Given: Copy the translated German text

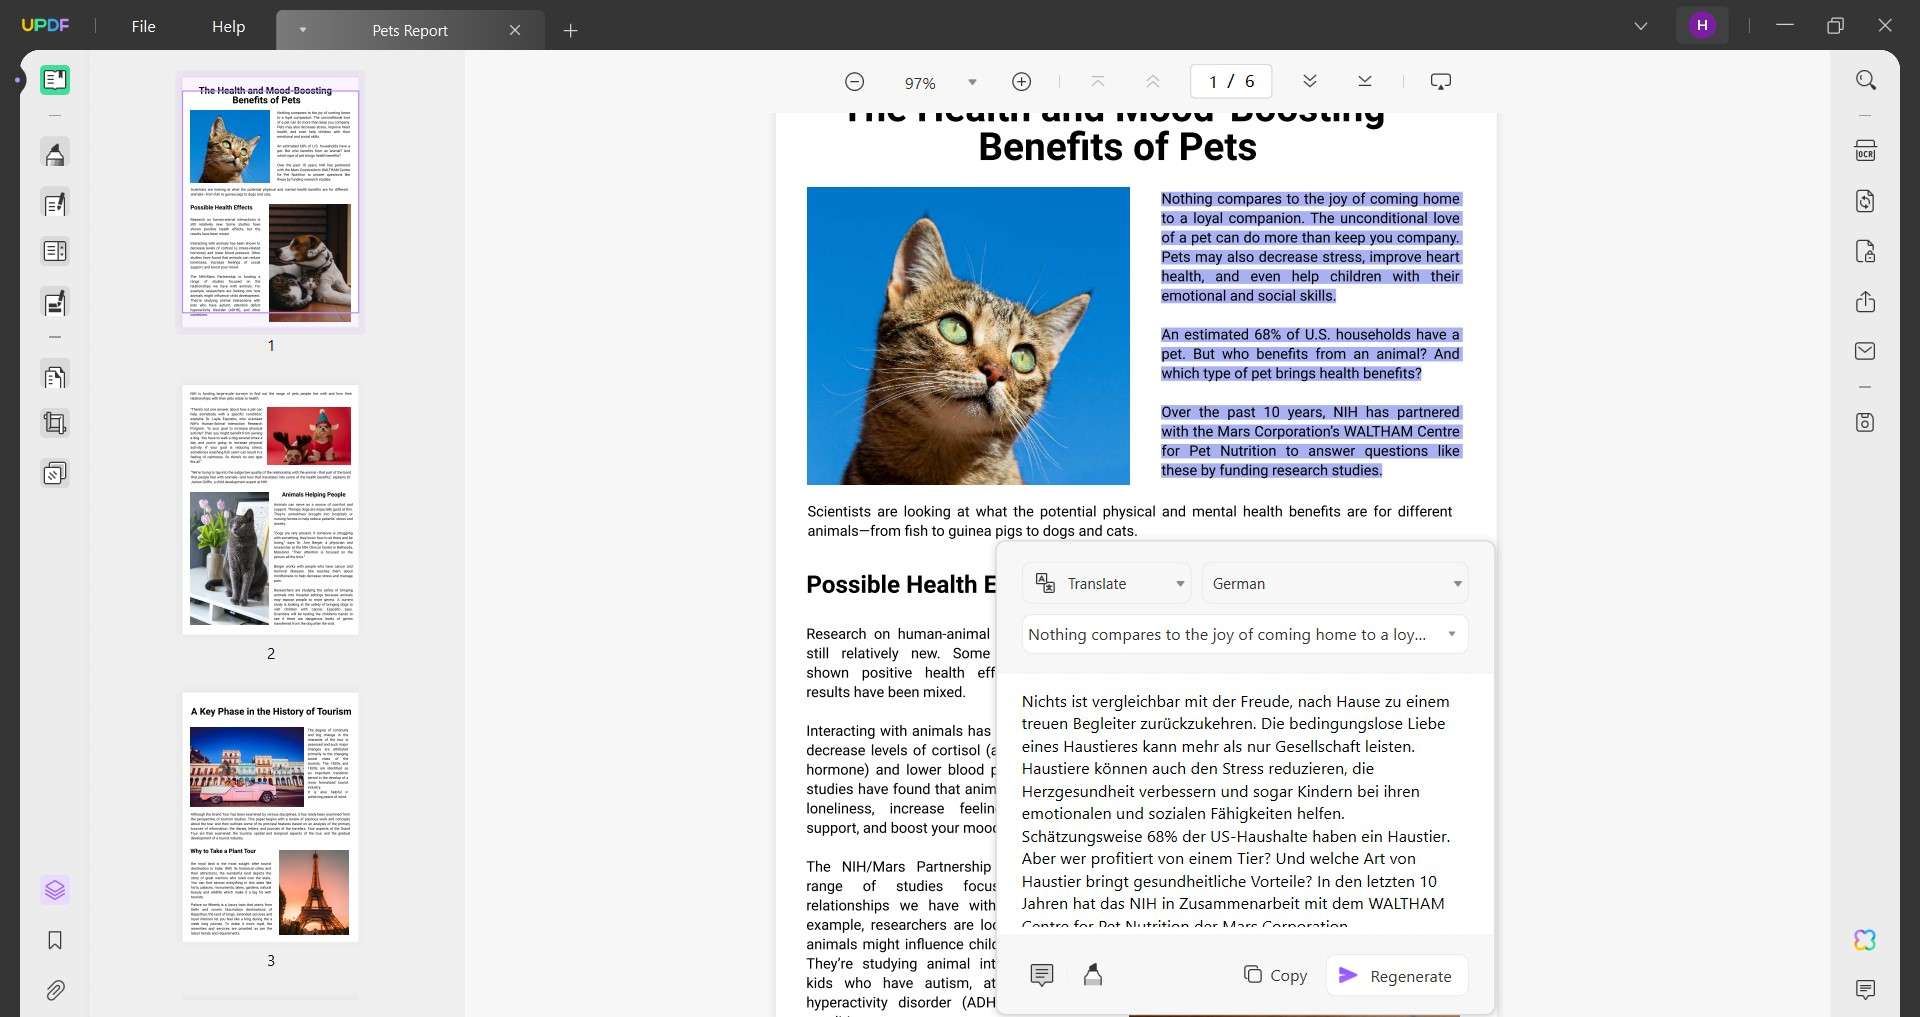Looking at the screenshot, I should 1275,975.
